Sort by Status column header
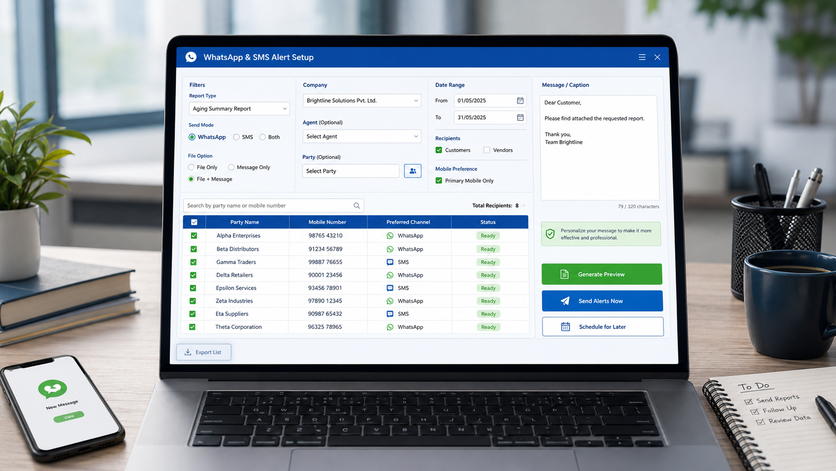This screenshot has height=471, width=836. pyautogui.click(x=488, y=222)
